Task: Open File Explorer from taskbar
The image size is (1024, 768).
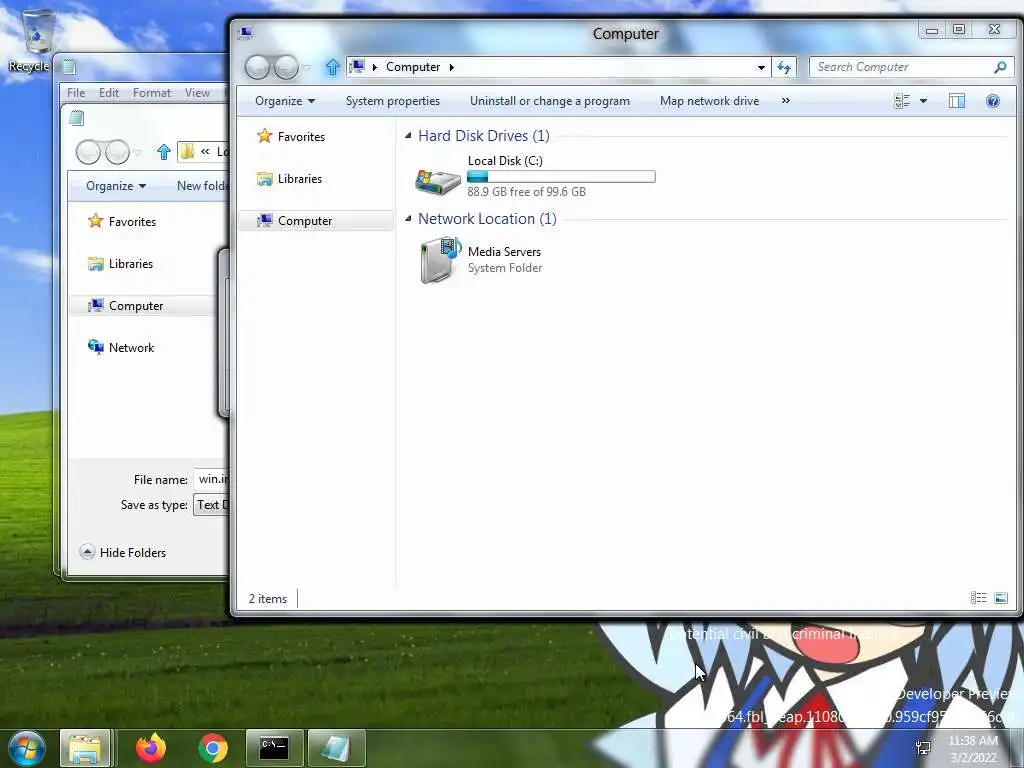Action: (86, 748)
